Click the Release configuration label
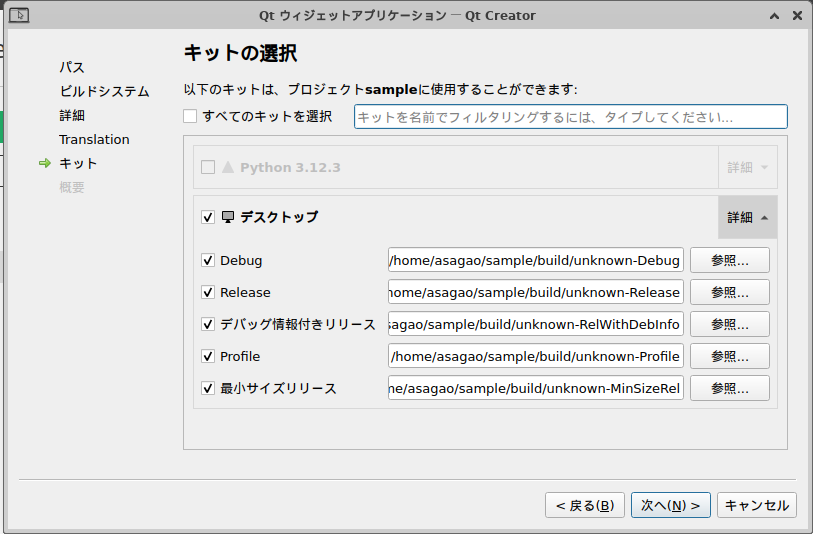The width and height of the screenshot is (813, 534). tap(245, 292)
